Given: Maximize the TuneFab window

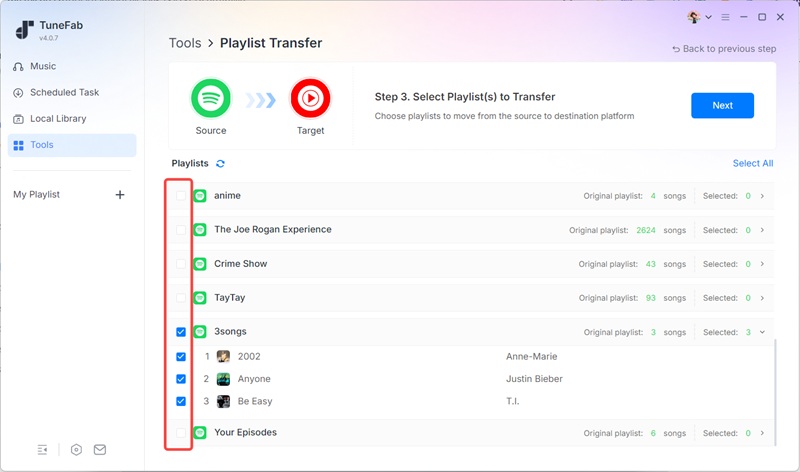Looking at the screenshot, I should (762, 17).
